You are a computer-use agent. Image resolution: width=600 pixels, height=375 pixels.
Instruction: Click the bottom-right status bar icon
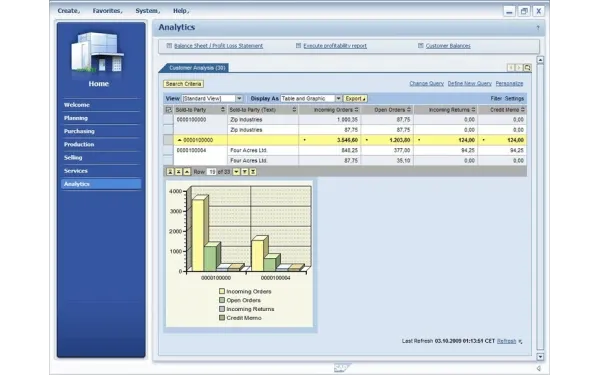pyautogui.click(x=539, y=368)
